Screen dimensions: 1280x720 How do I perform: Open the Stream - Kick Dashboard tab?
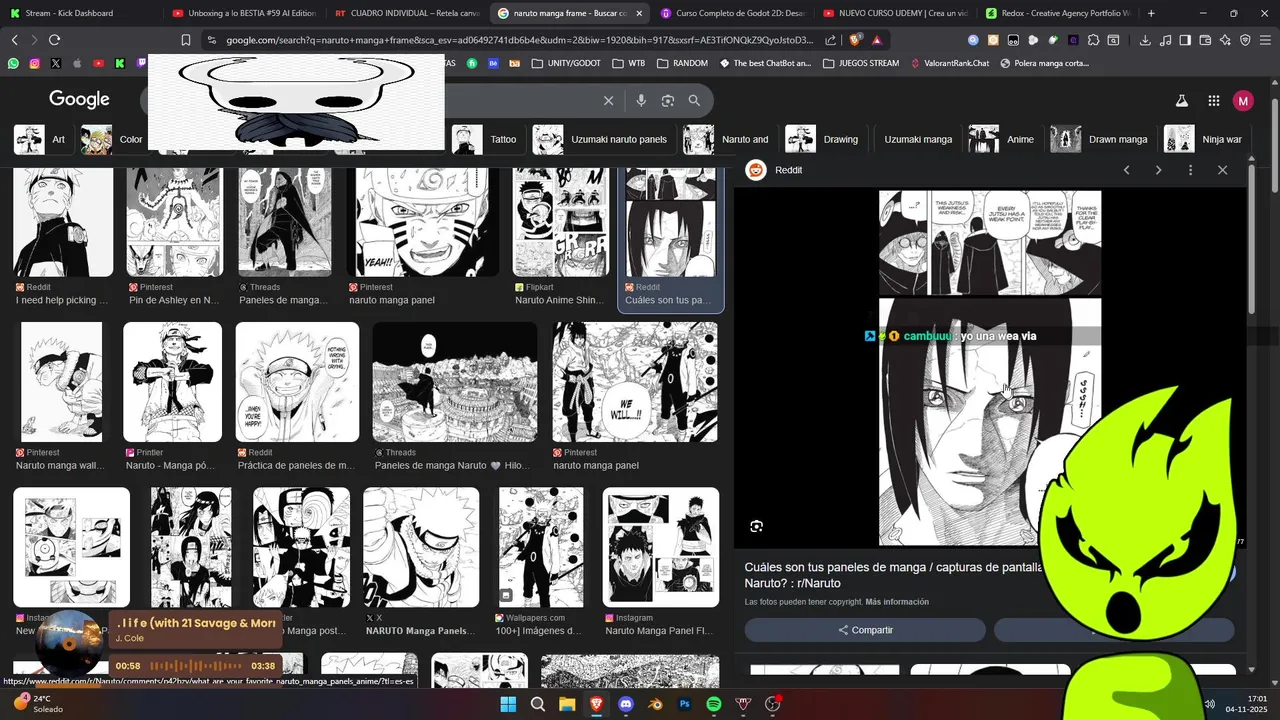tap(70, 13)
